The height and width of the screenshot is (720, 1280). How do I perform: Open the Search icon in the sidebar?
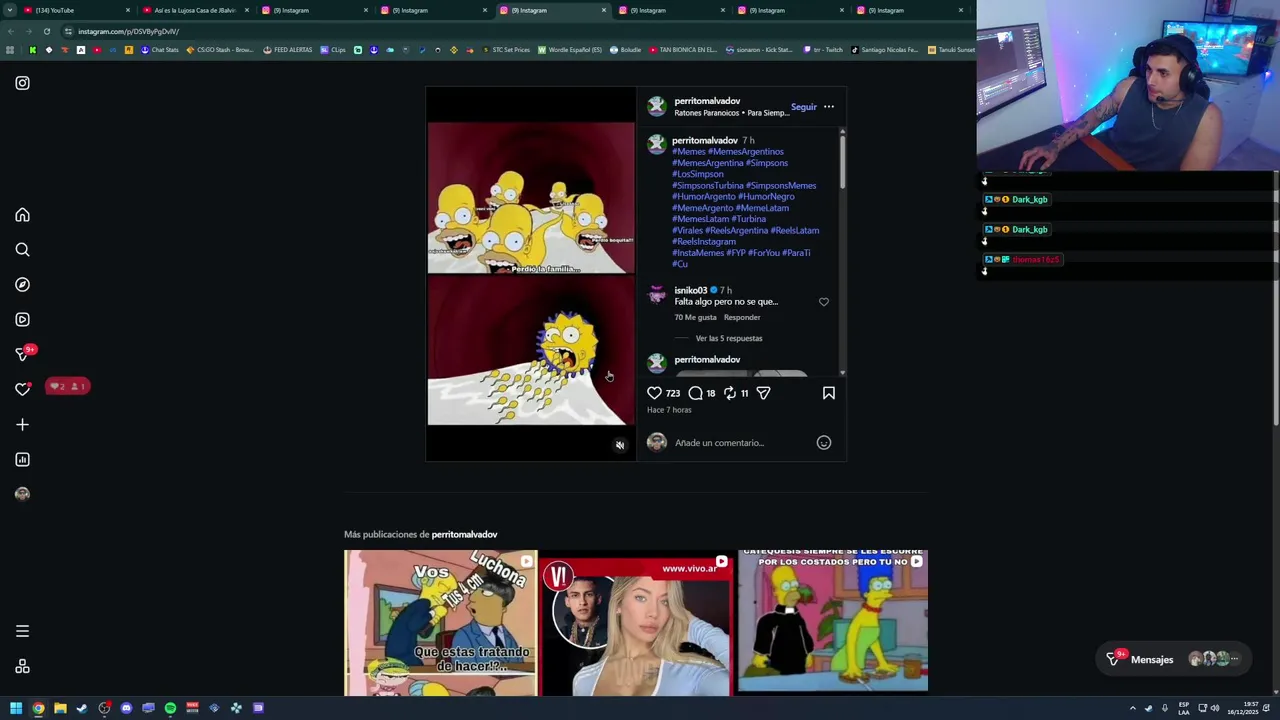click(x=22, y=250)
